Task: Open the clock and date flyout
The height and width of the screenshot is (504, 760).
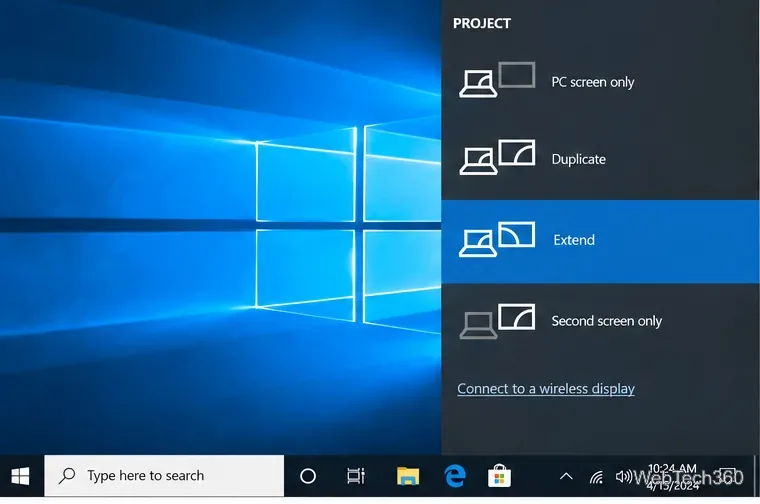Action: click(673, 477)
